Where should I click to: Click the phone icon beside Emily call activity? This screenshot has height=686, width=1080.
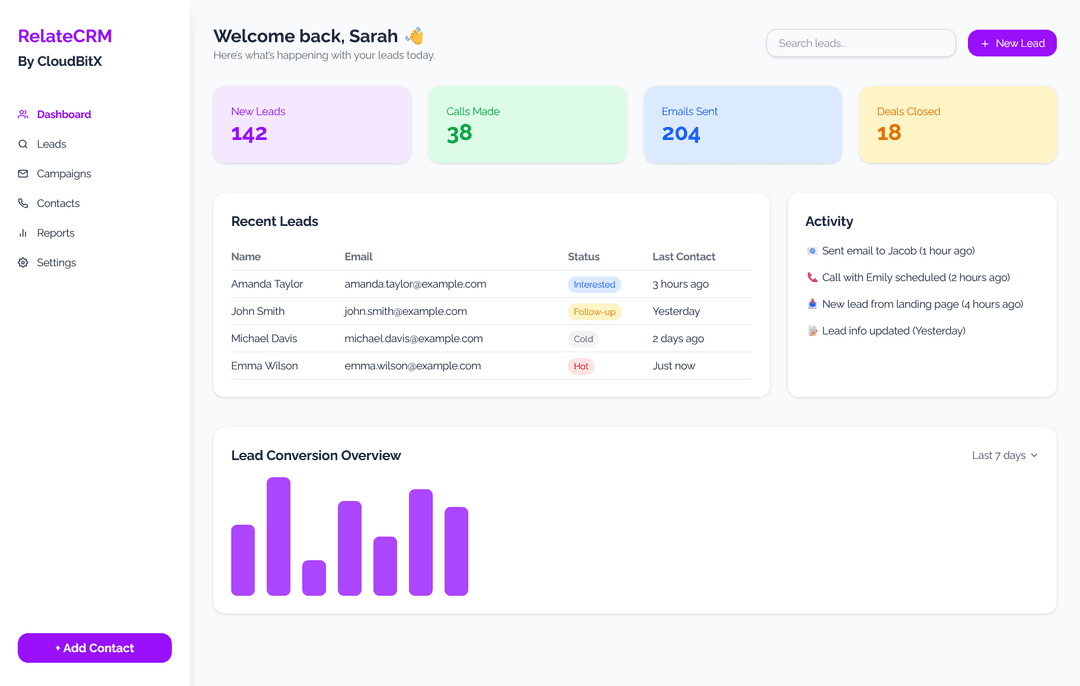[x=812, y=278]
